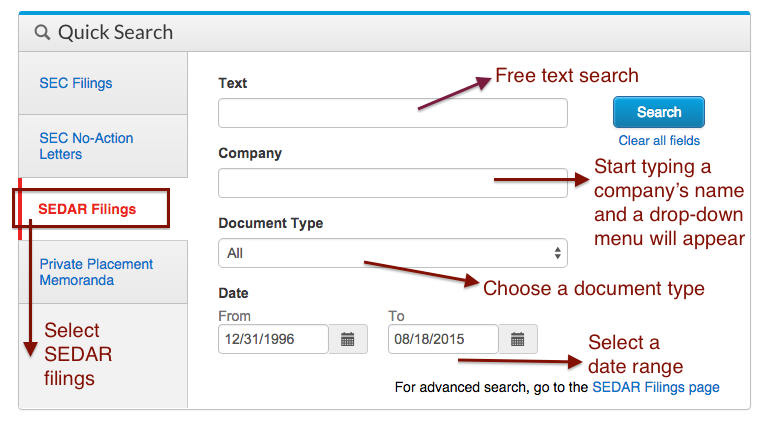The height and width of the screenshot is (425, 762).
Task: Click the Company field label
Action: [250, 153]
